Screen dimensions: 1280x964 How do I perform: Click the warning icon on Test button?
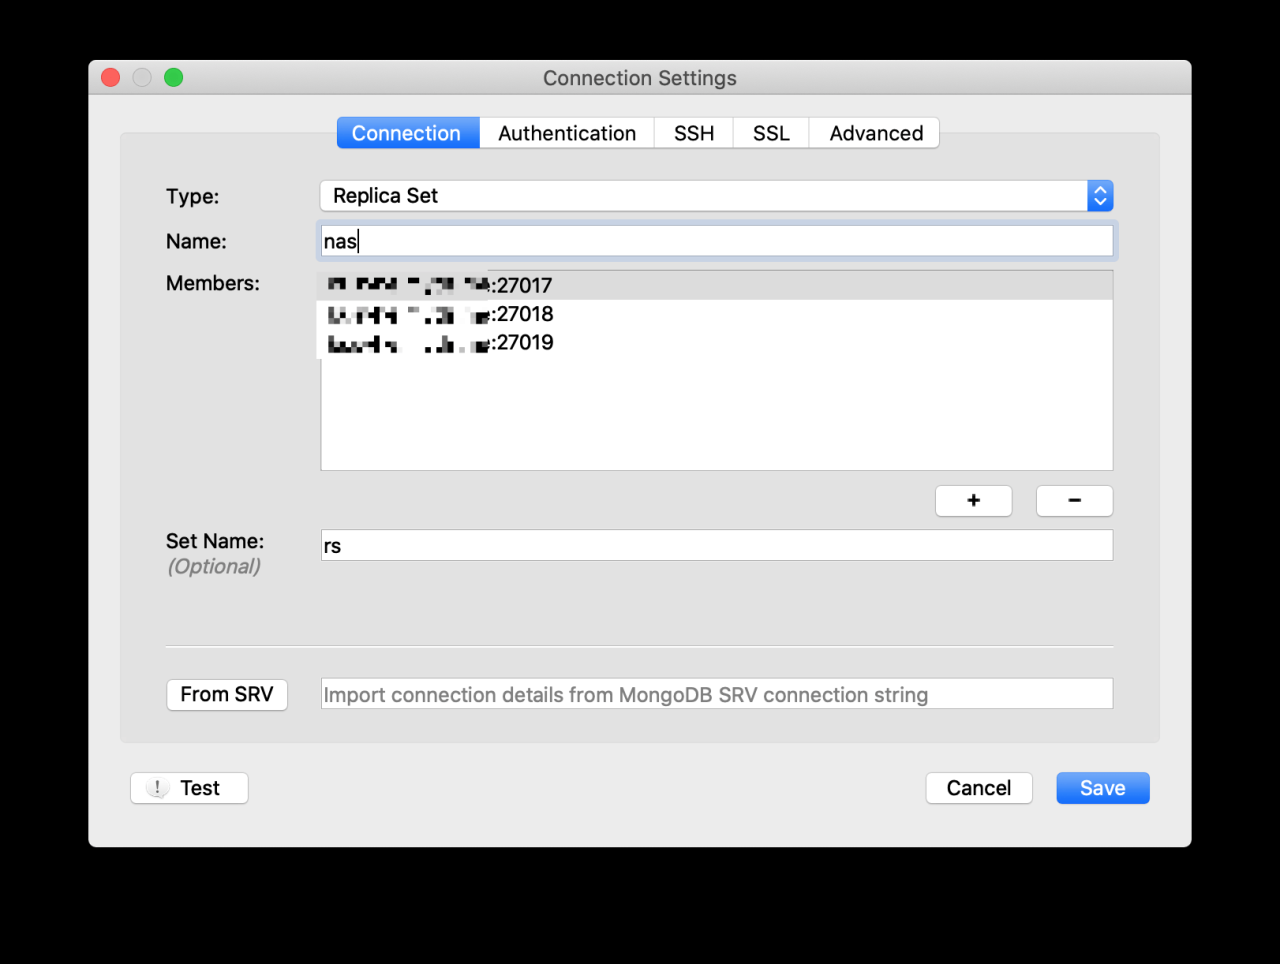(157, 788)
